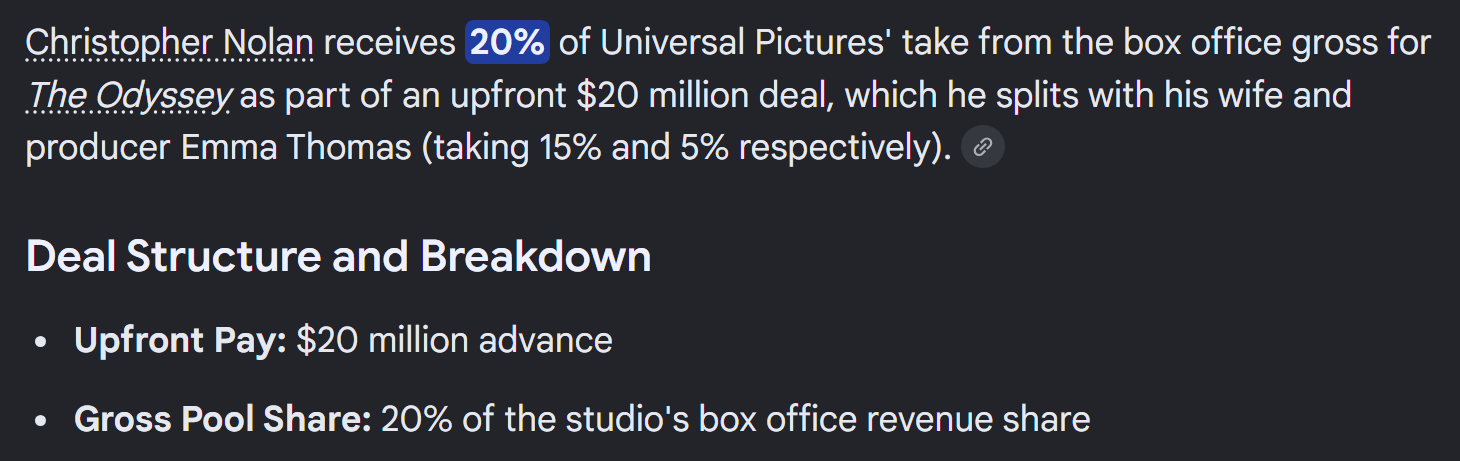Open the Christopher Nolan underlined link

(170, 42)
